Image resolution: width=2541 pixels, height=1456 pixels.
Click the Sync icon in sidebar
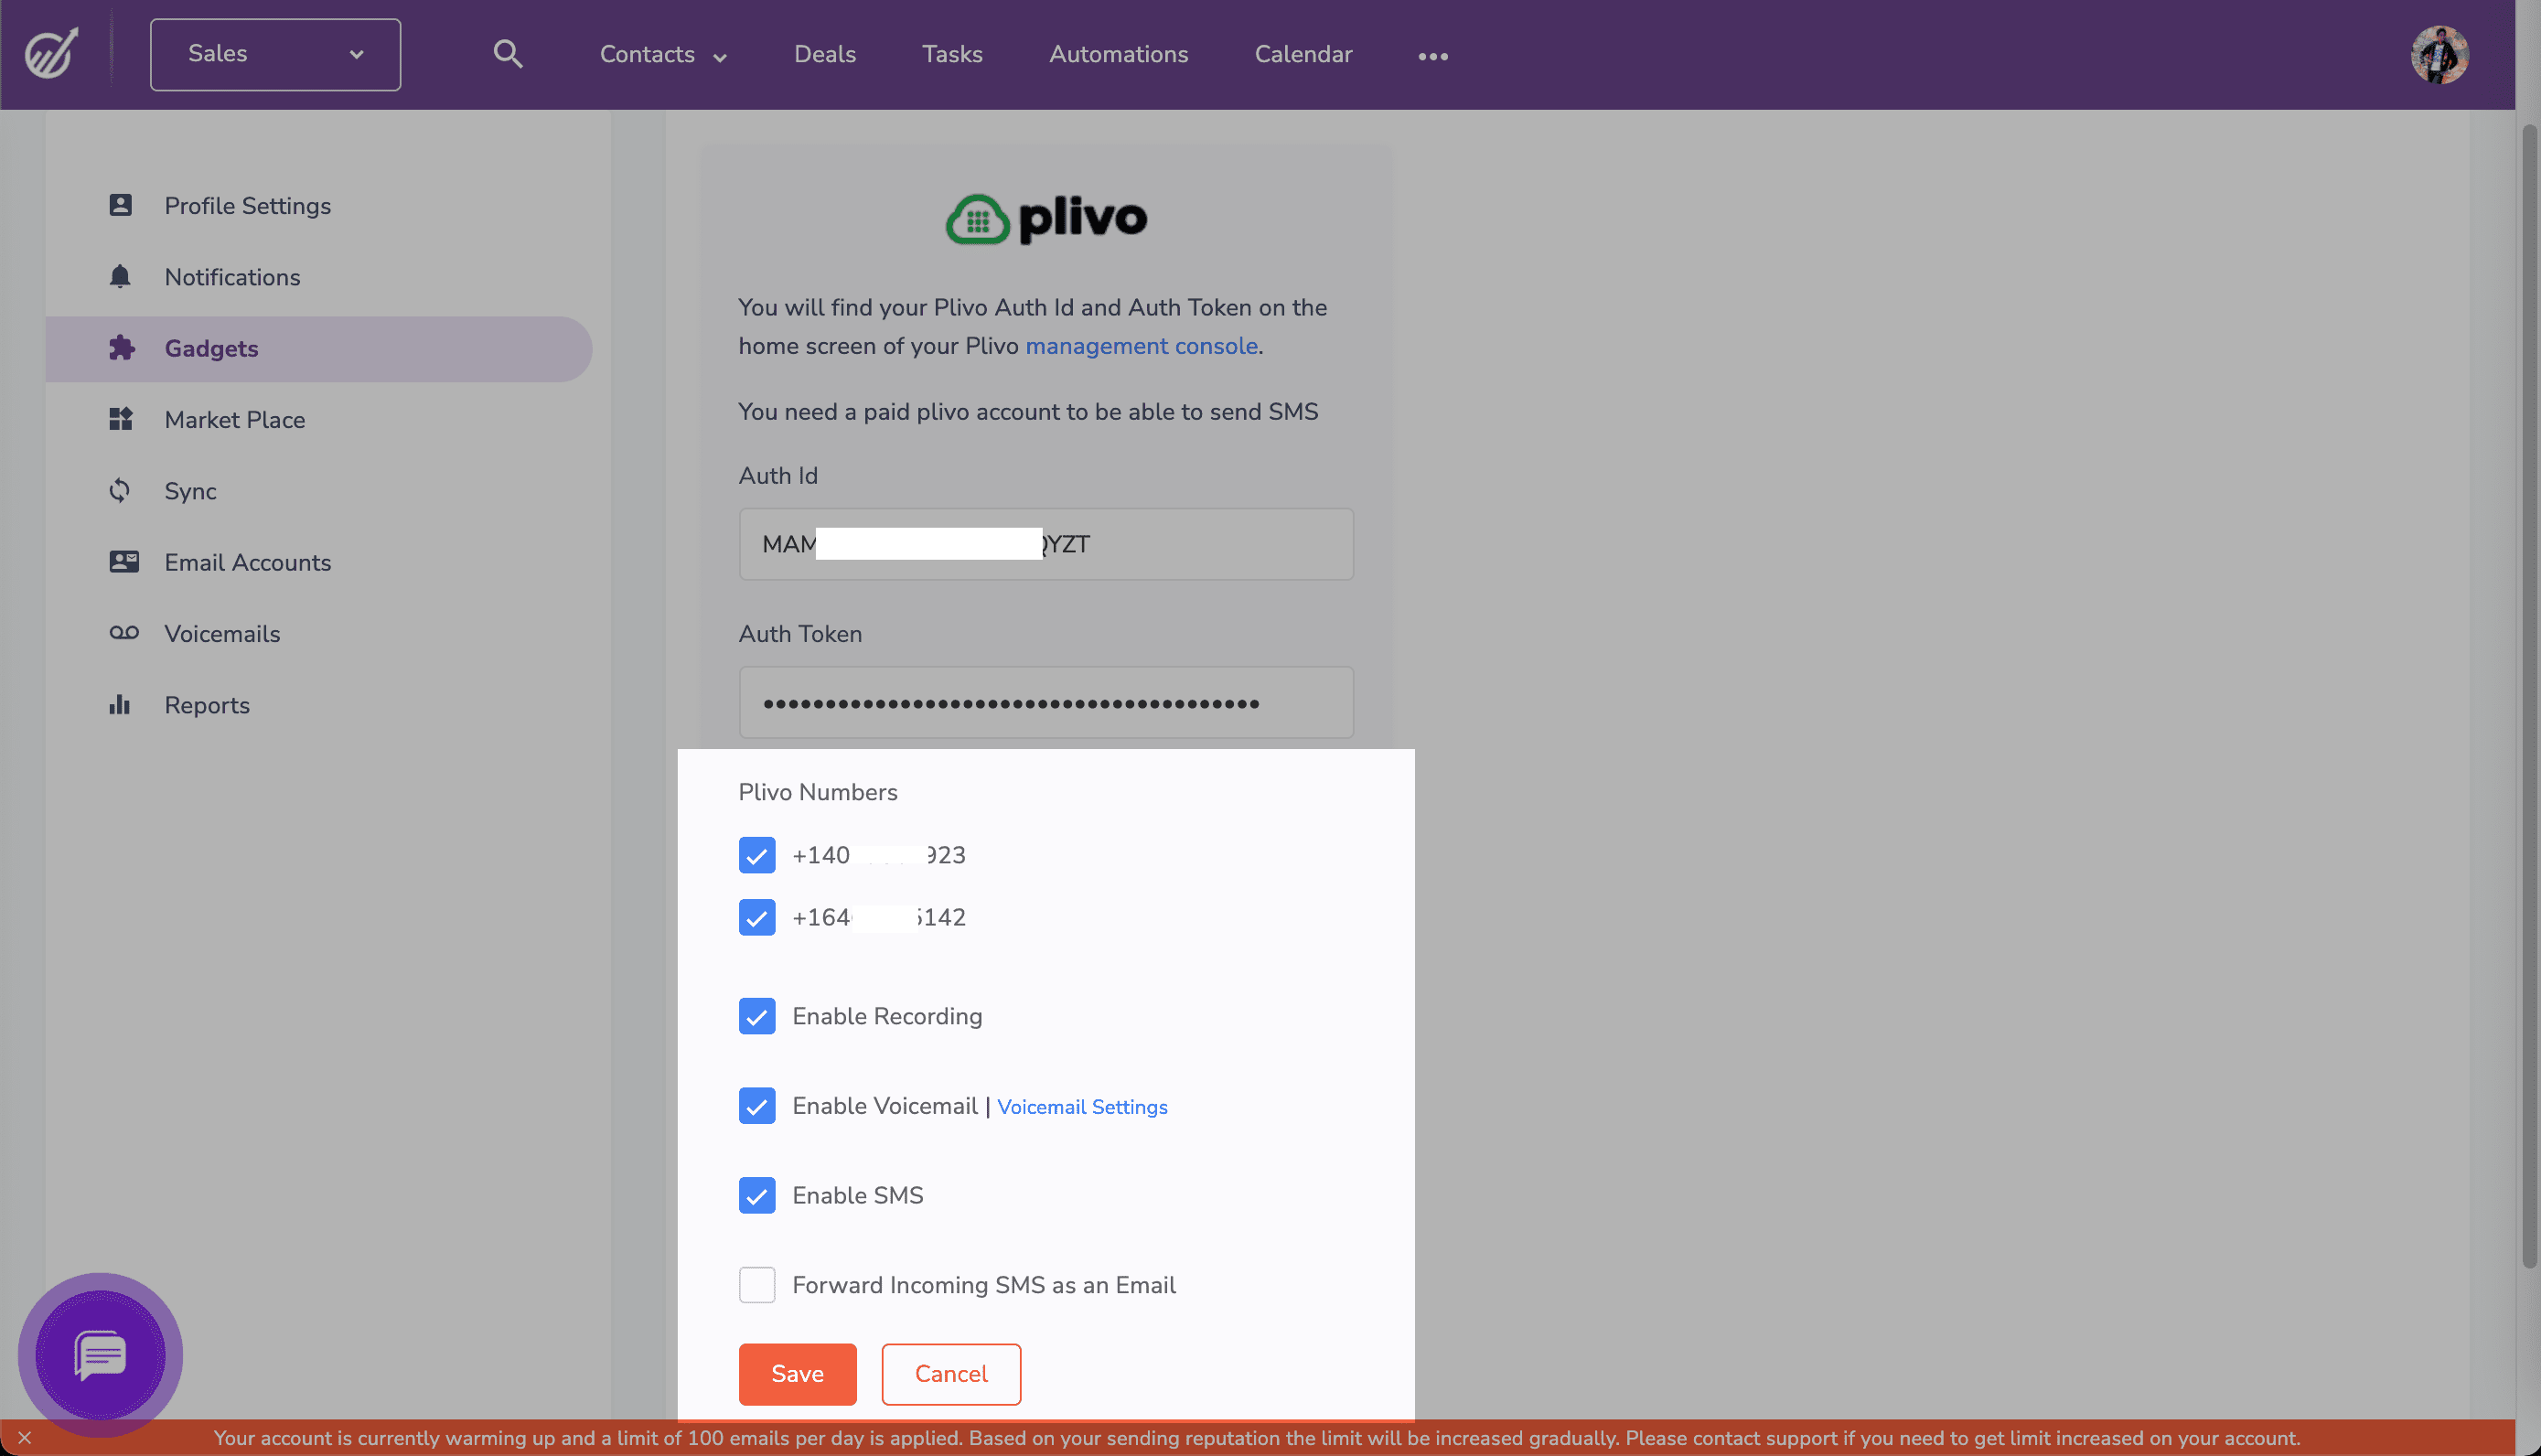coord(119,490)
